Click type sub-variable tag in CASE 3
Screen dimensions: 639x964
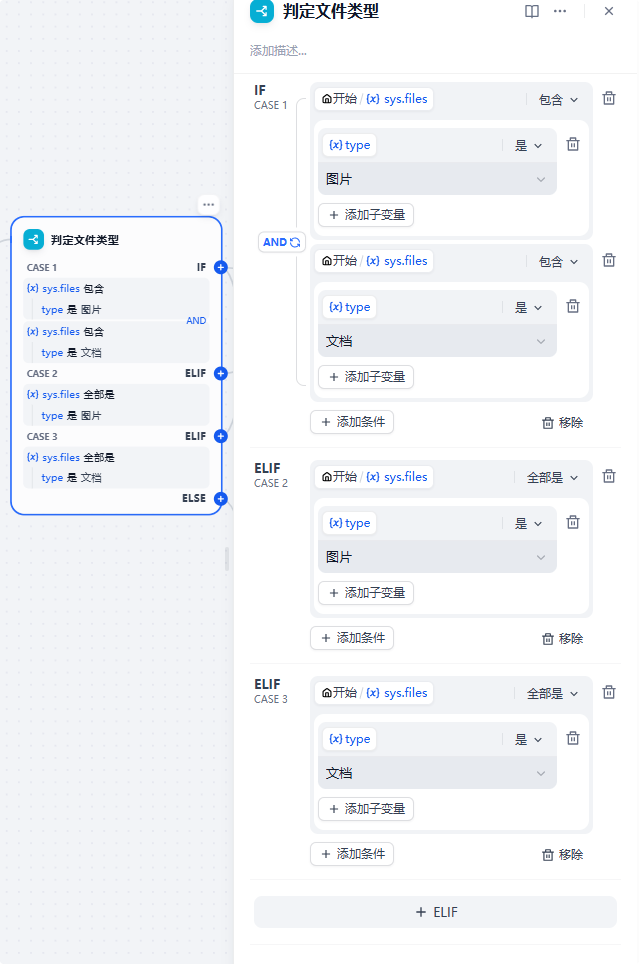(349, 739)
